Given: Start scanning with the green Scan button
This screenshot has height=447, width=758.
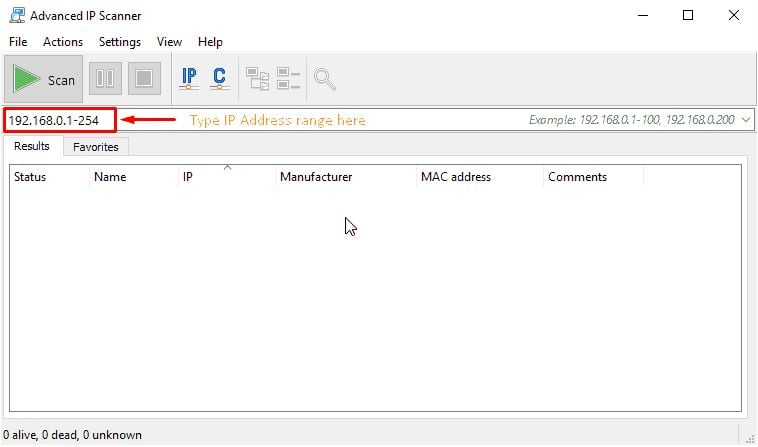Looking at the screenshot, I should 44,80.
